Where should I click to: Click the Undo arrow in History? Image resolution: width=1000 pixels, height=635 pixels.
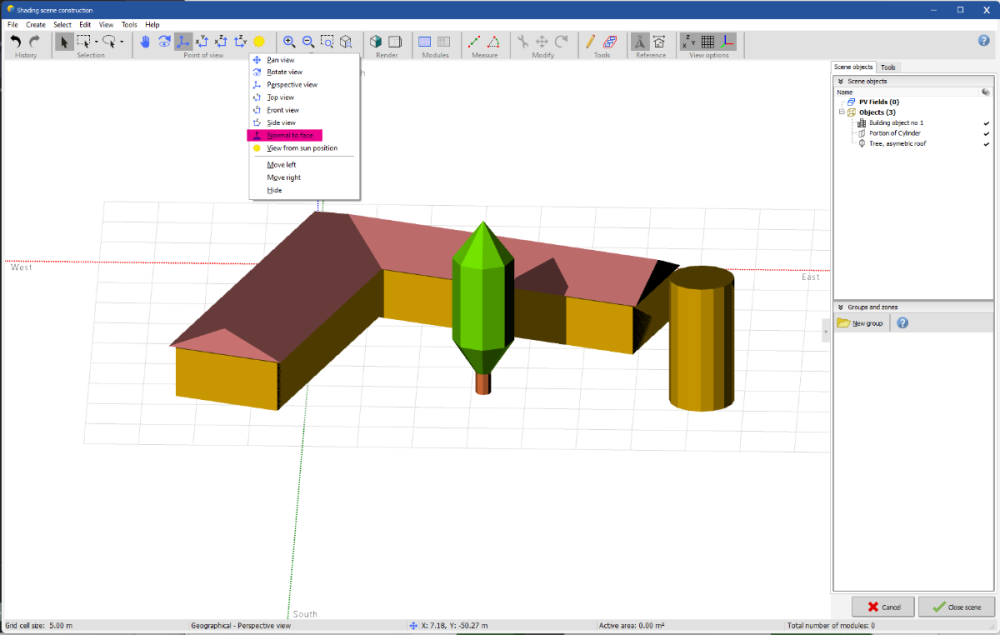pyautogui.click(x=16, y=41)
